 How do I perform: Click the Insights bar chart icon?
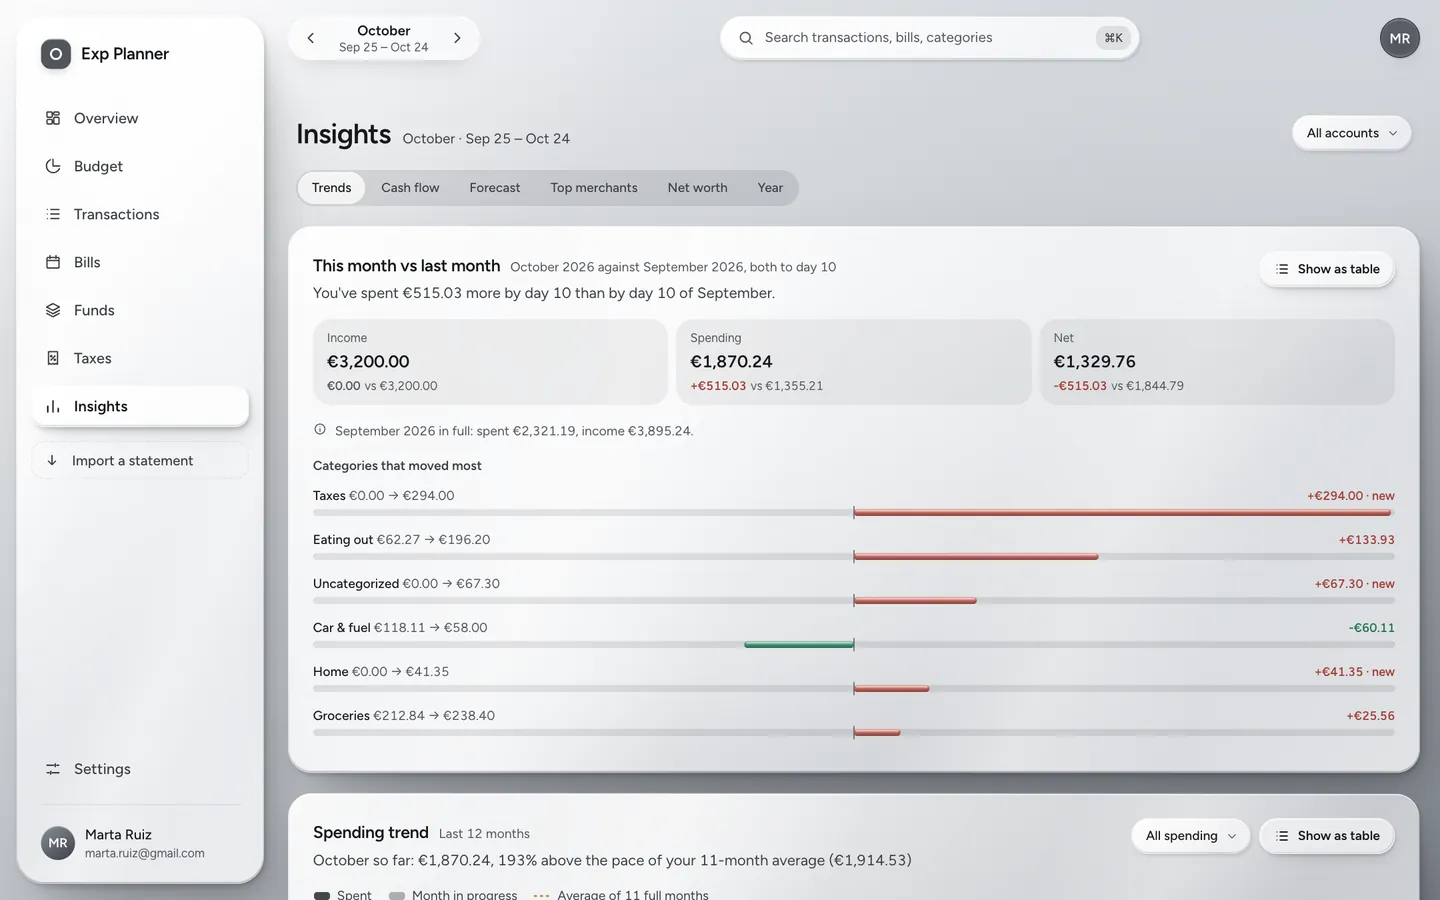[x=53, y=406]
